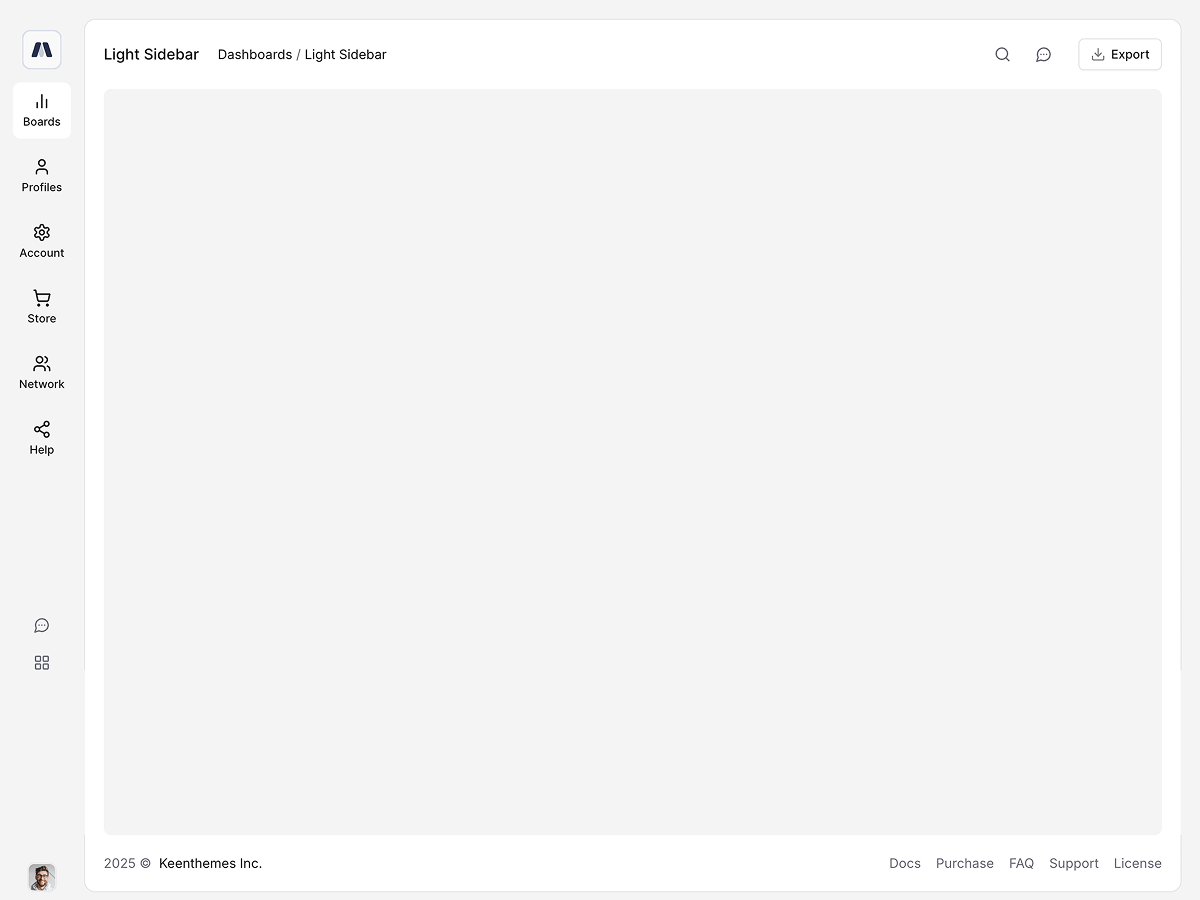The image size is (1200, 900).
Task: Open user avatar profile menu
Action: tap(42, 877)
